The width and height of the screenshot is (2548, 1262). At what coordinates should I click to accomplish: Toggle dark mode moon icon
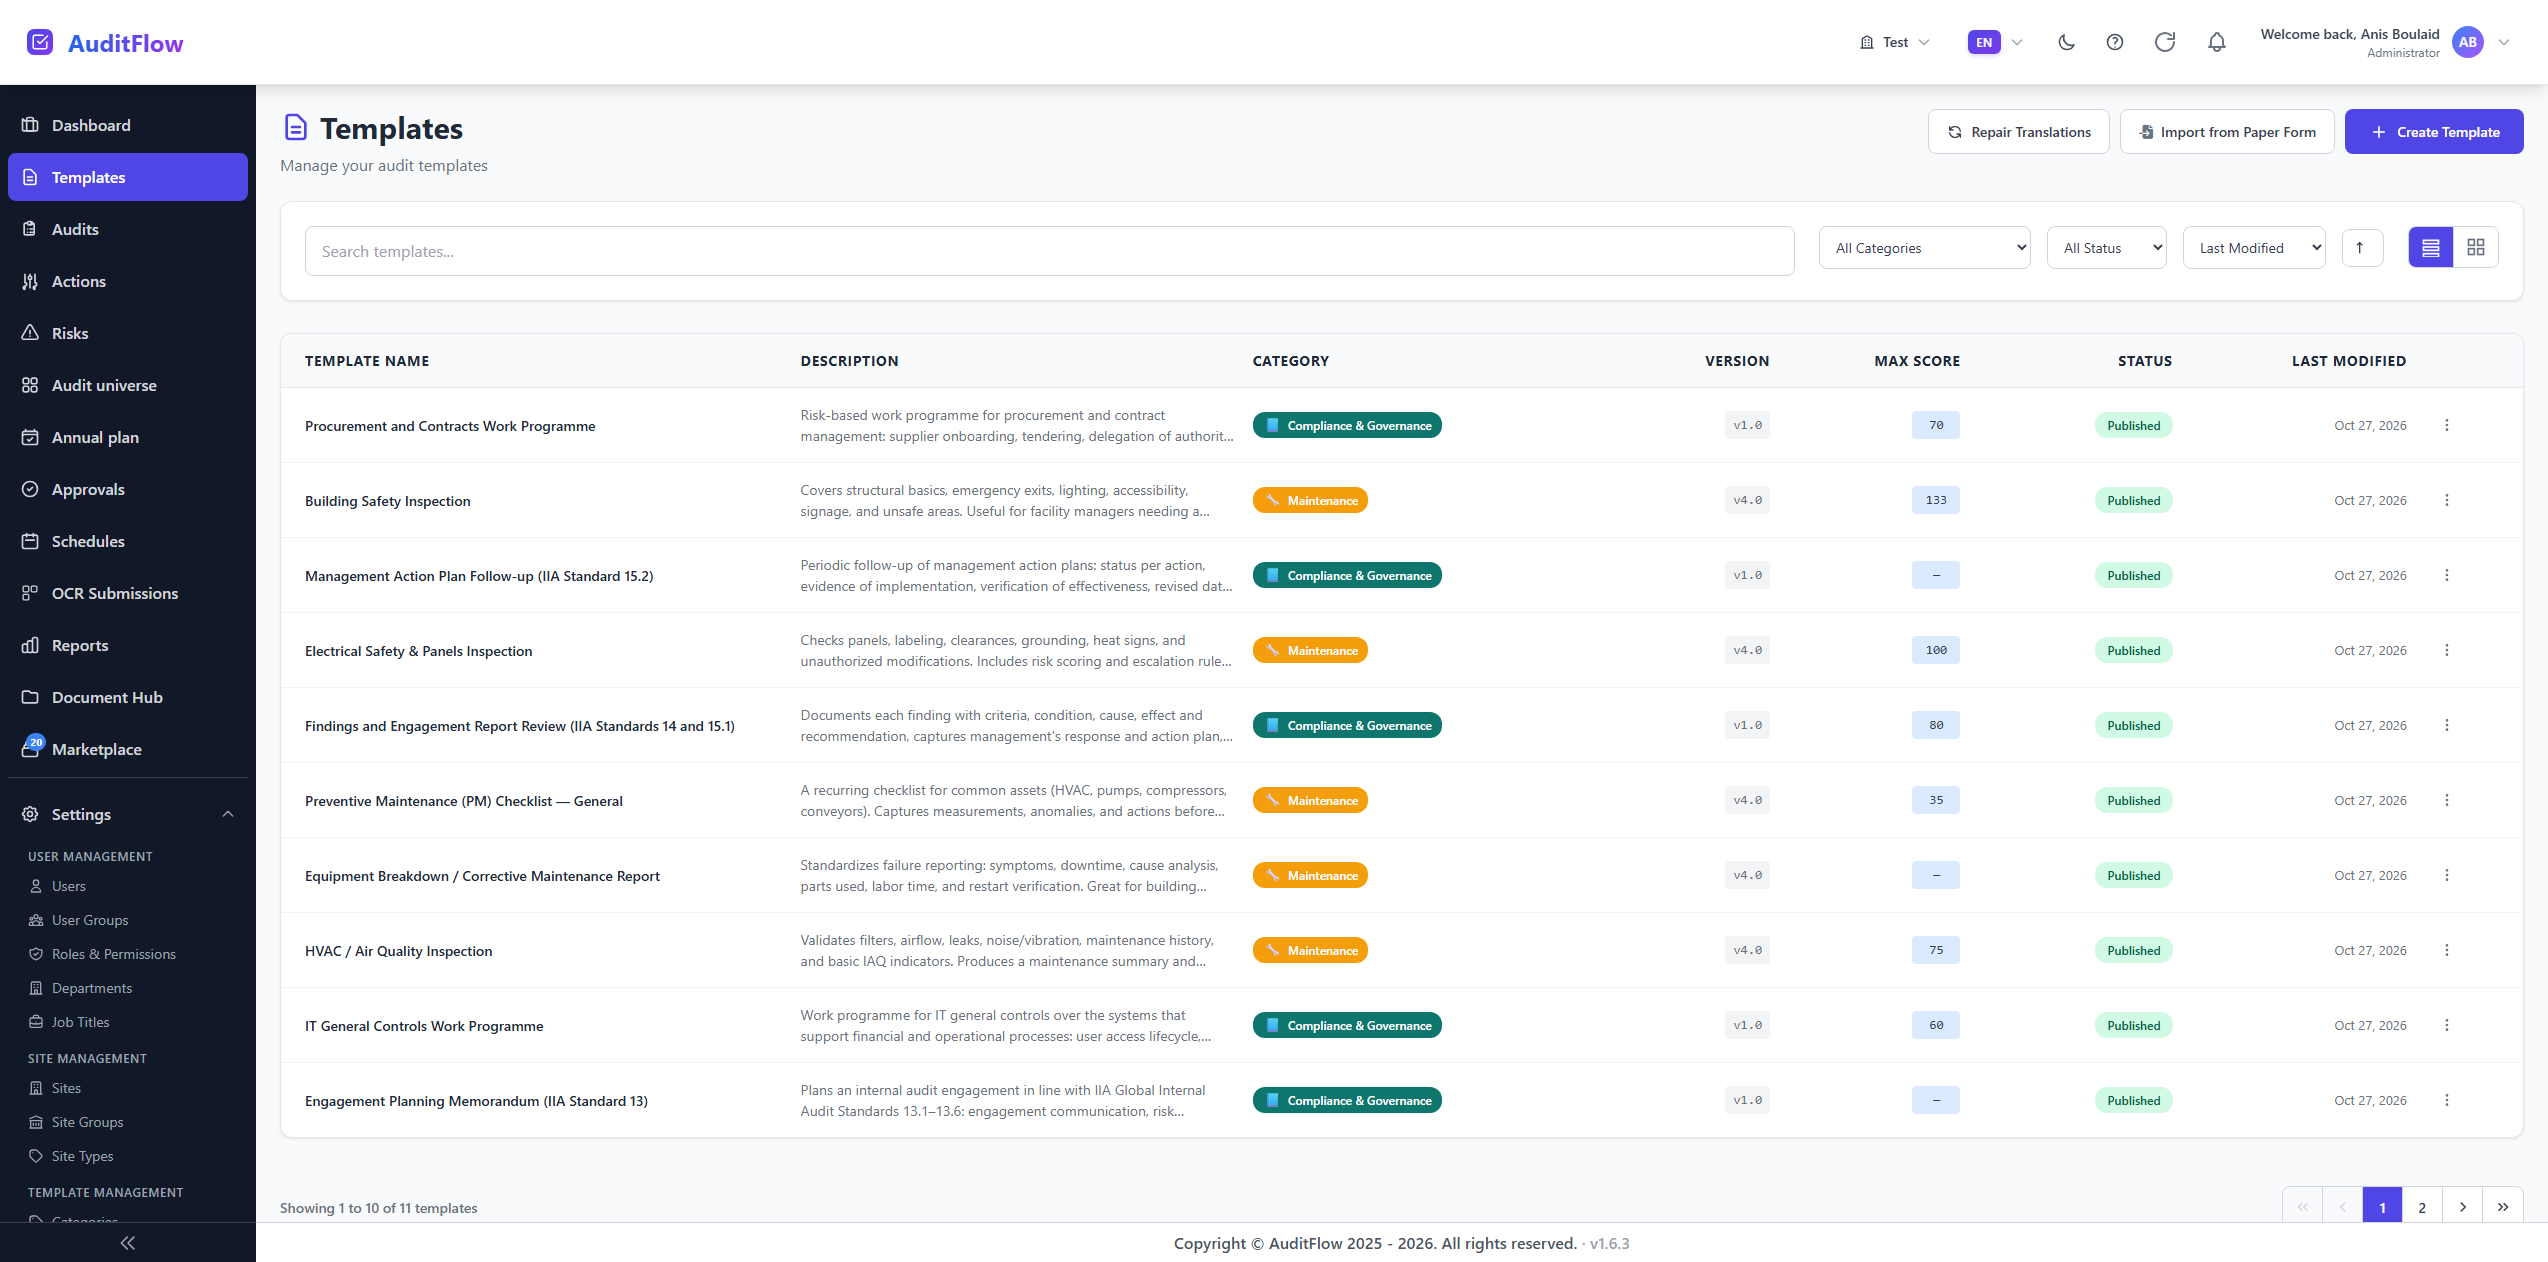(x=2066, y=42)
